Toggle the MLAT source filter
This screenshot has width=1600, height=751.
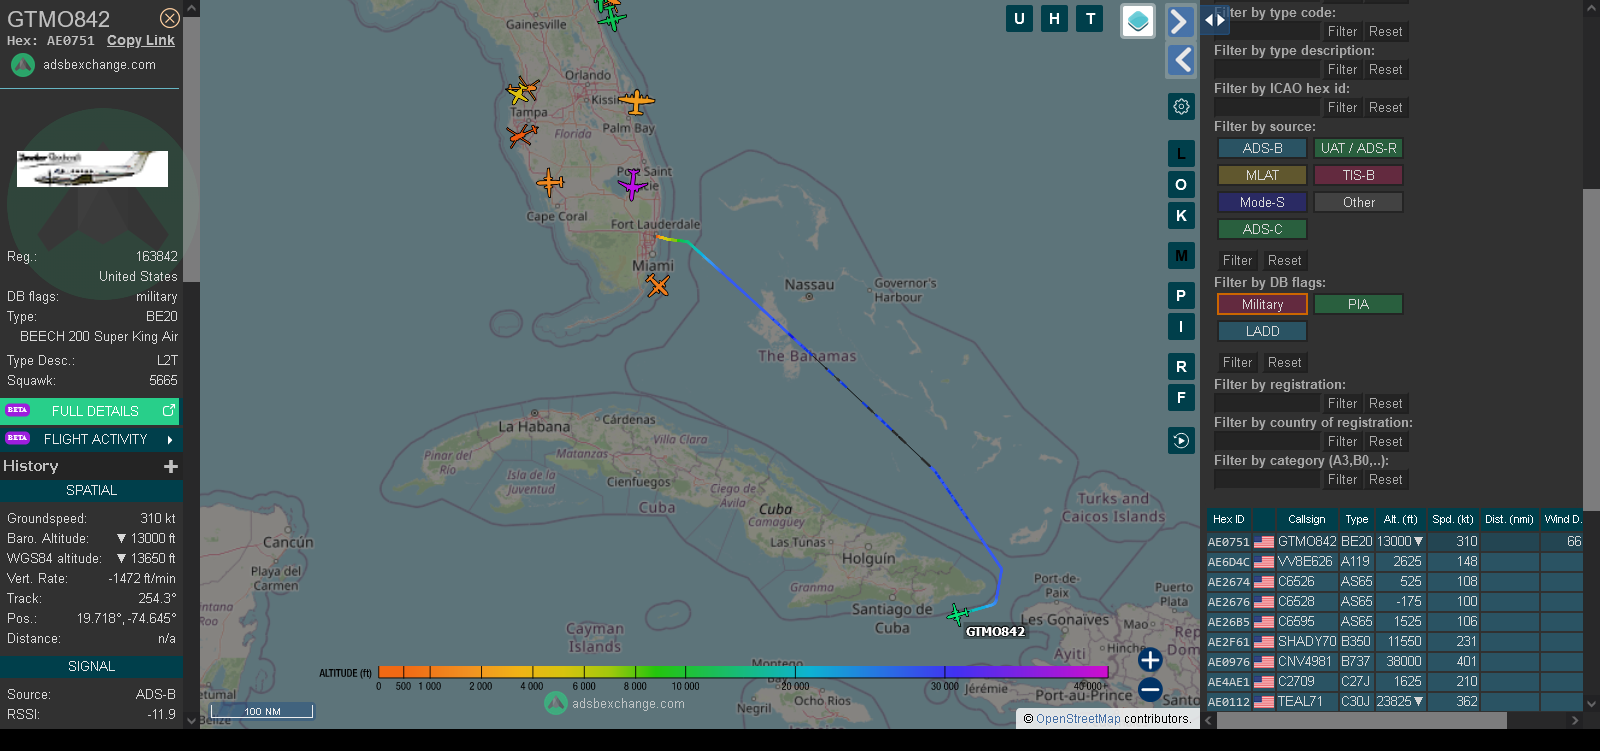1262,175
